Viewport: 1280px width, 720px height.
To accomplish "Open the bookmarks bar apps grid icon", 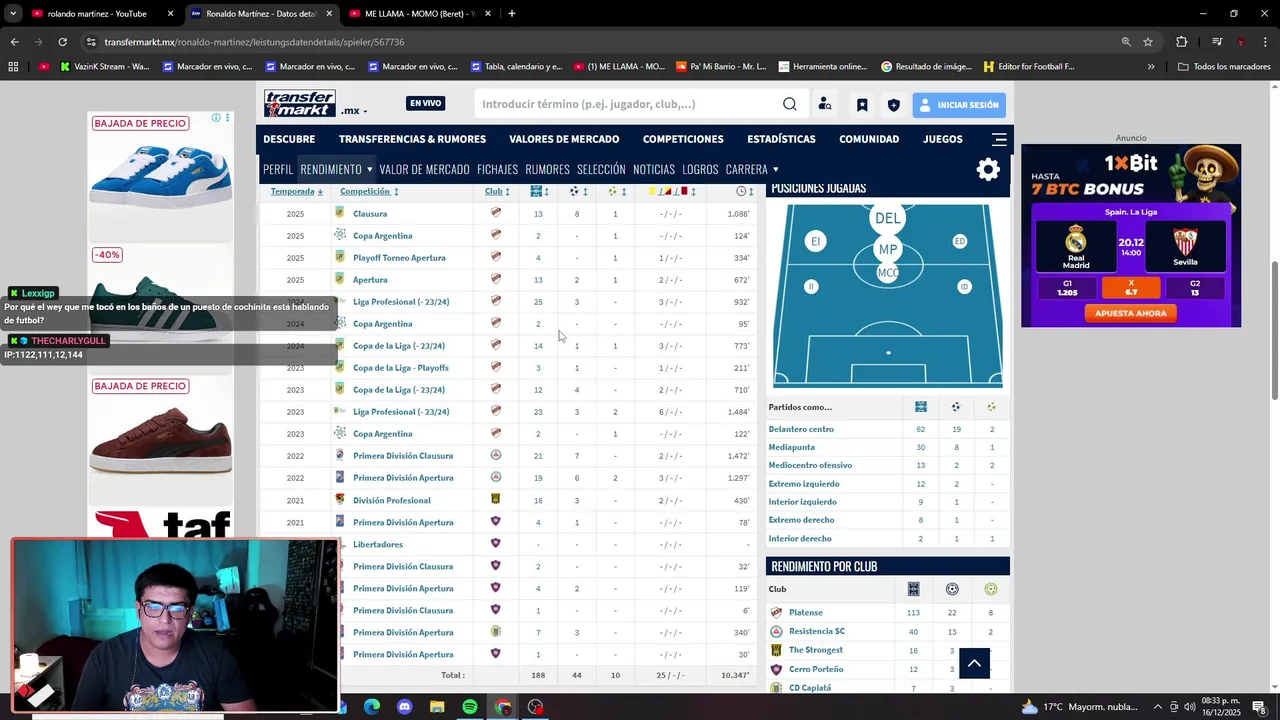I will 13,67.
